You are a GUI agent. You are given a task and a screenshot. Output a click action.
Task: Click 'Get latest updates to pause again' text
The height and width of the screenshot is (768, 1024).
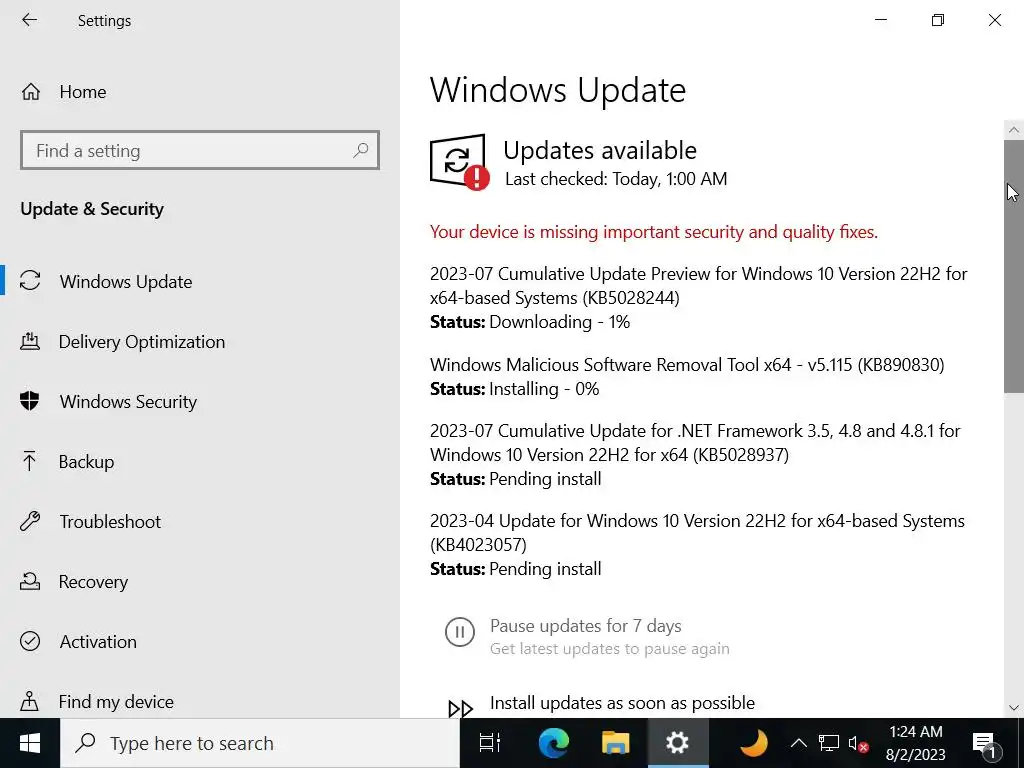609,648
